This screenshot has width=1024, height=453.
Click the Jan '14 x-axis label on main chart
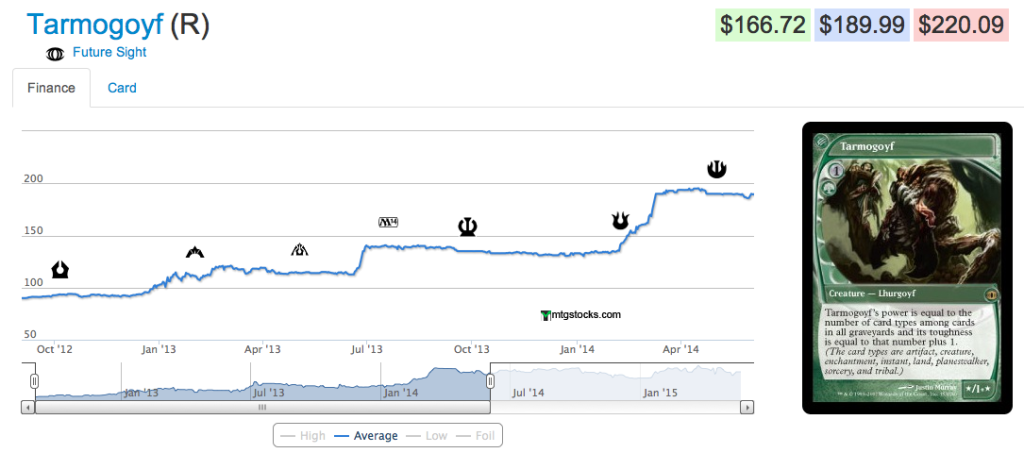pos(577,350)
